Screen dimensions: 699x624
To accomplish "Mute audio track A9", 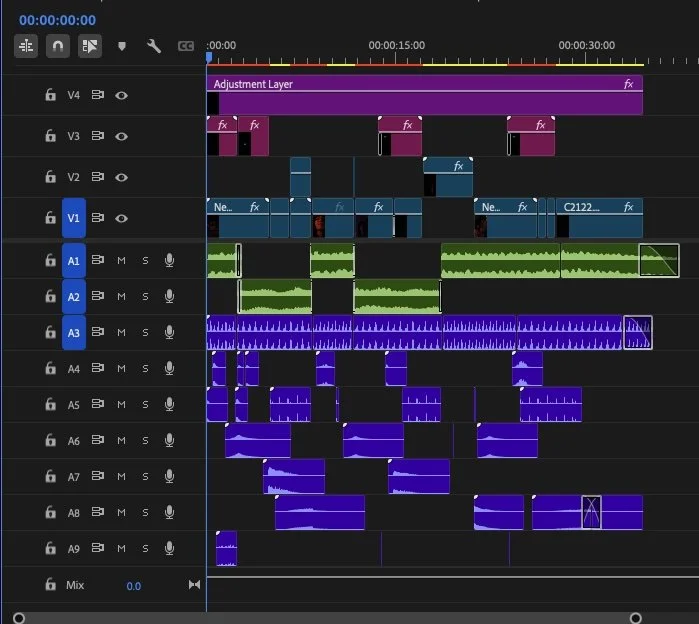I will coord(121,549).
